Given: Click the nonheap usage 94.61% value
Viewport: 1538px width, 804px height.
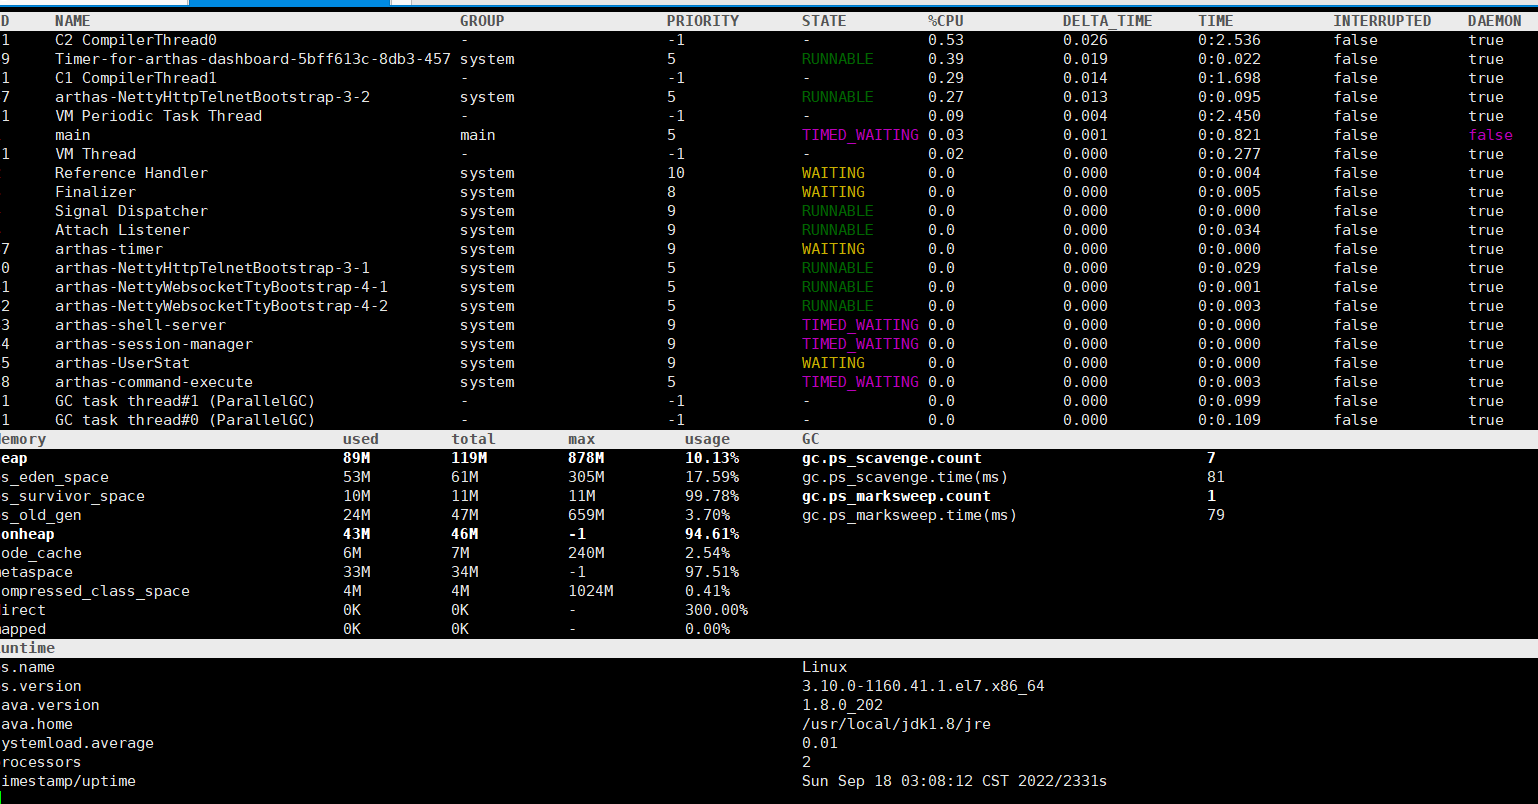Looking at the screenshot, I should click(712, 534).
